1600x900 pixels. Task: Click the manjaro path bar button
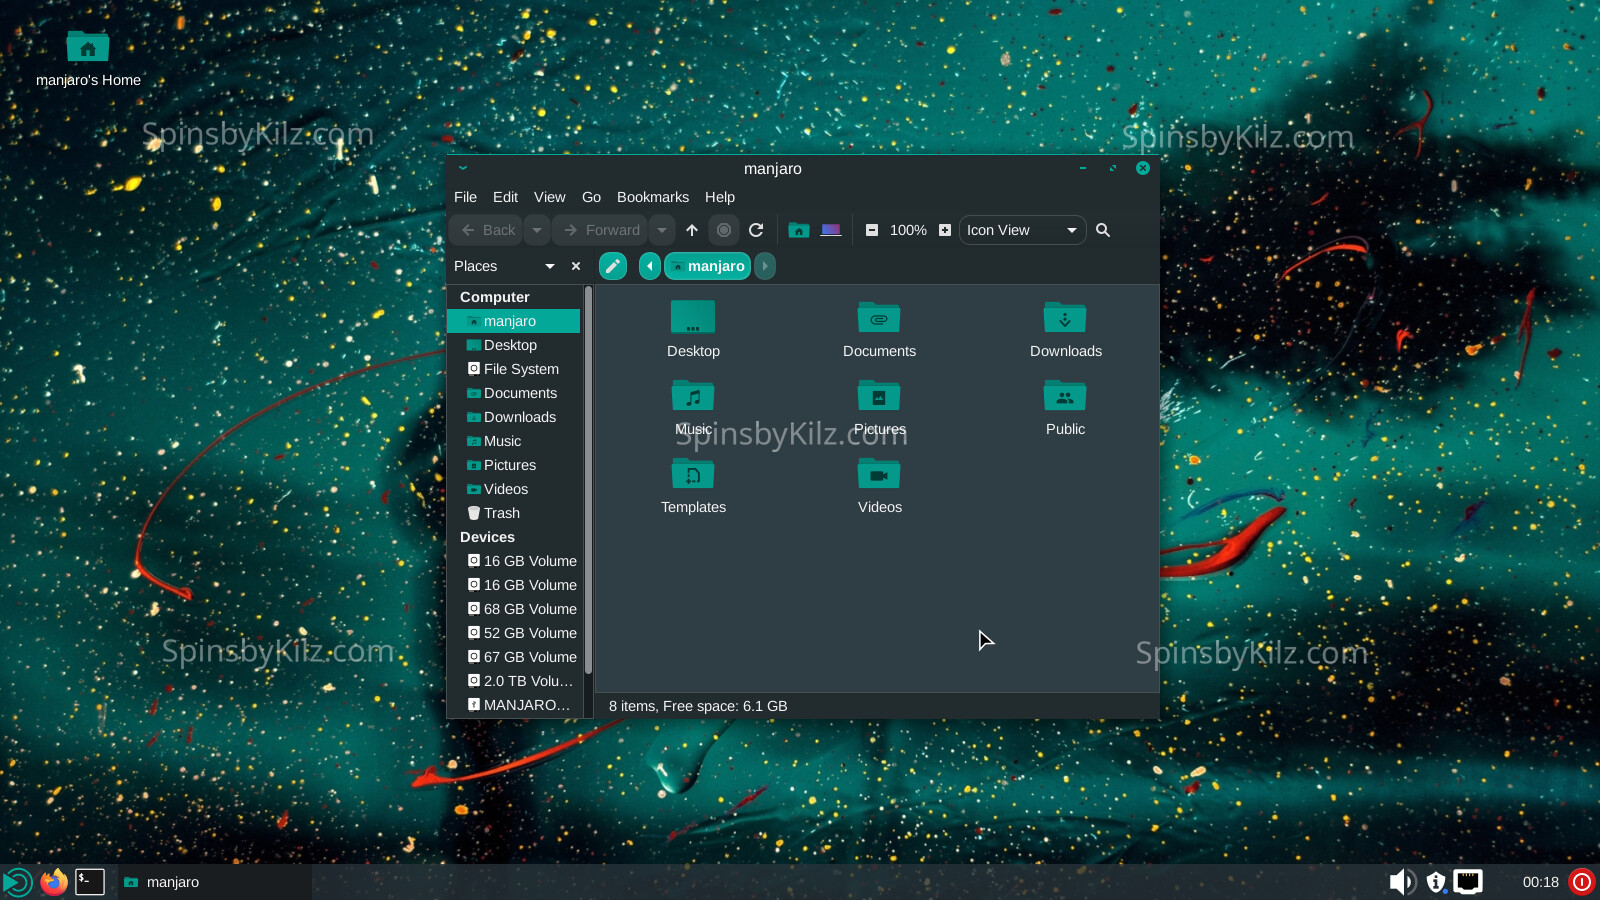point(708,266)
